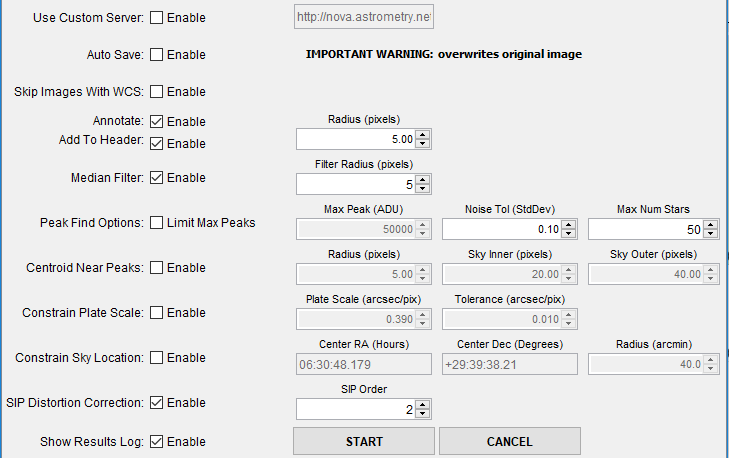The width and height of the screenshot is (729, 458).
Task: Increase the Annotate Radius spinner value
Action: pyautogui.click(x=423, y=135)
